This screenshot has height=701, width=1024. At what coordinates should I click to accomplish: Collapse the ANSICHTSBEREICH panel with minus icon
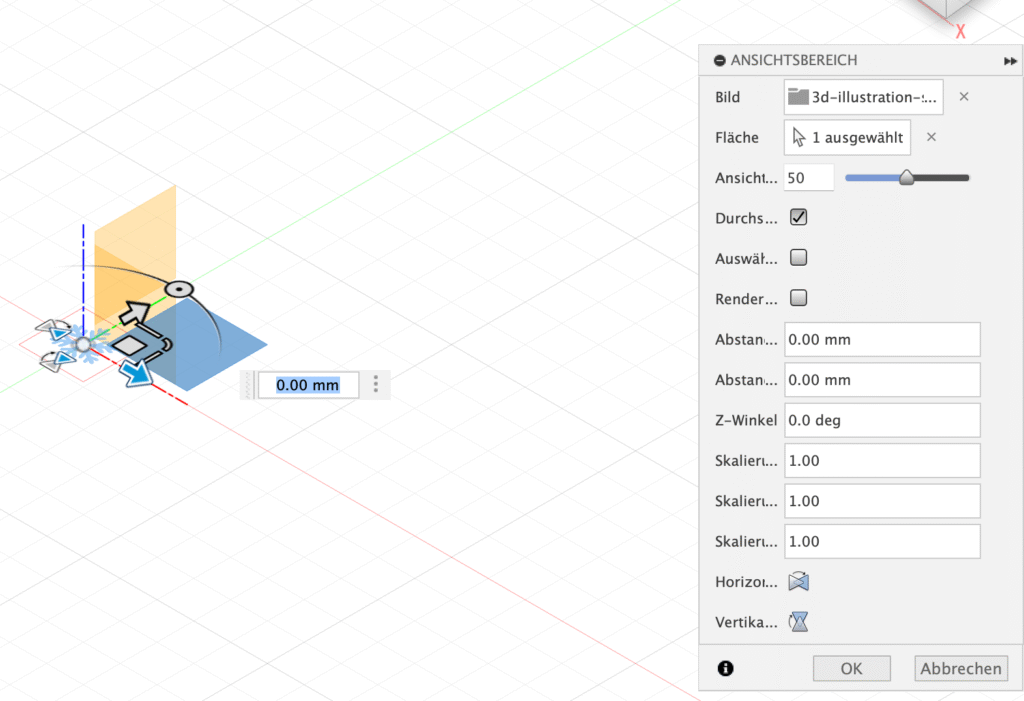click(x=719, y=61)
